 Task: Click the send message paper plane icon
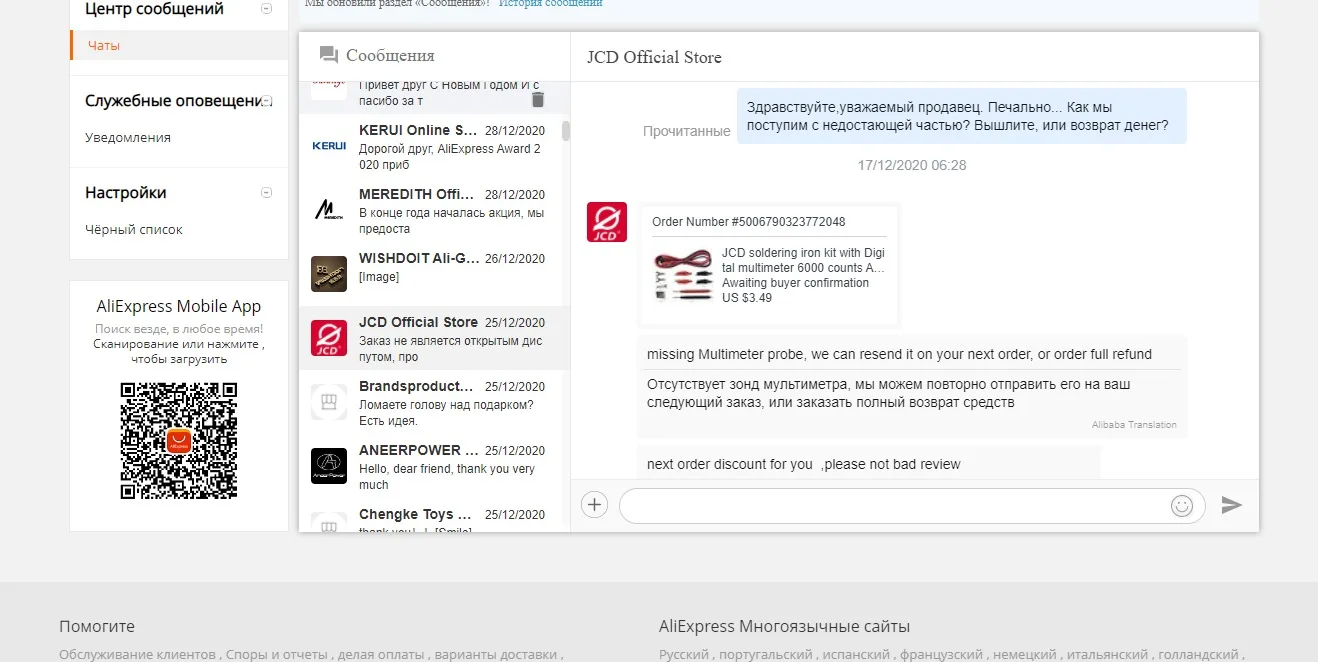1232,505
